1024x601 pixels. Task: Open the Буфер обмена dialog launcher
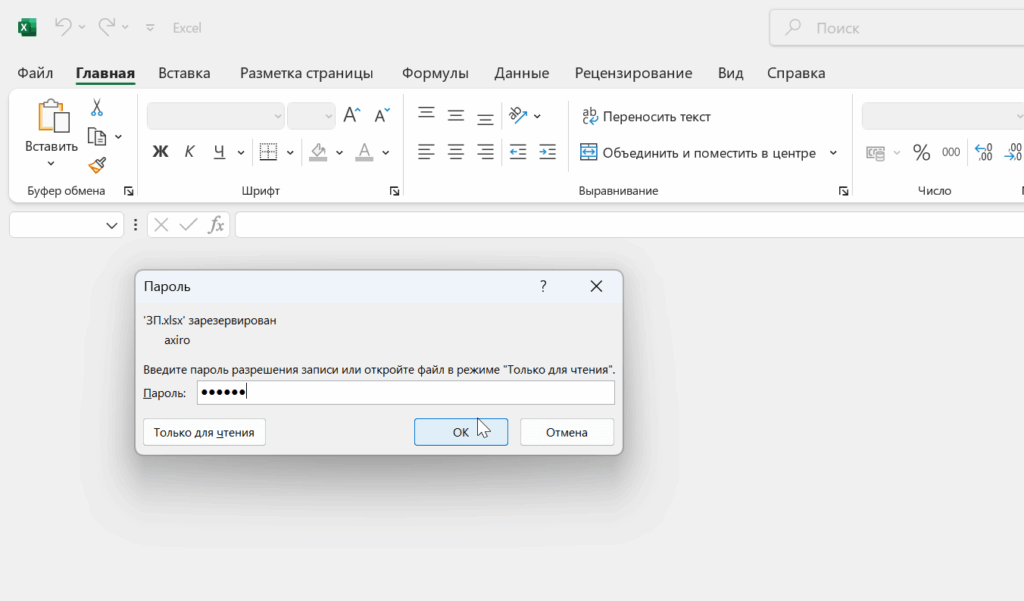tap(129, 191)
